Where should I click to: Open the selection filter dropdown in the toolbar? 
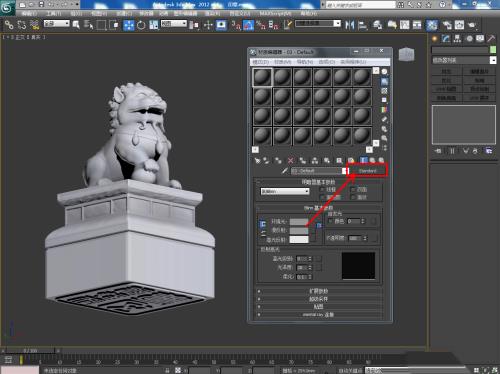[x=57, y=23]
